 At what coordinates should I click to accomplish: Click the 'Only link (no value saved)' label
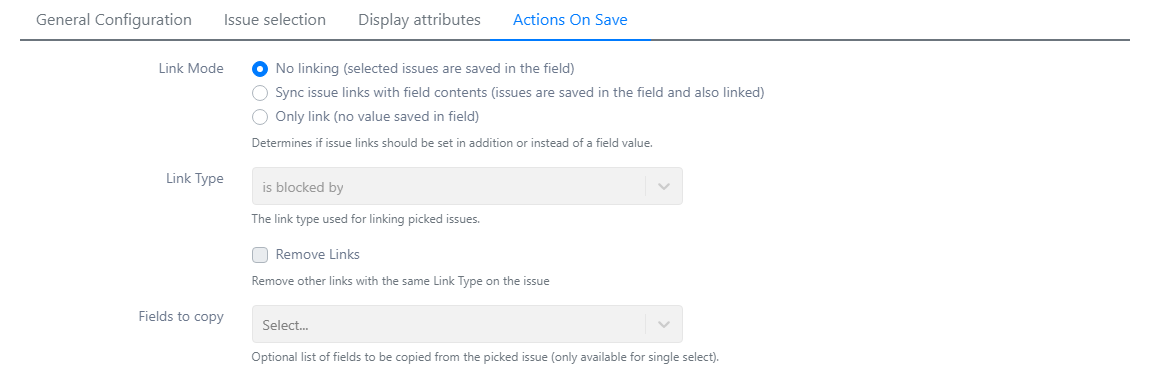tap(377, 117)
